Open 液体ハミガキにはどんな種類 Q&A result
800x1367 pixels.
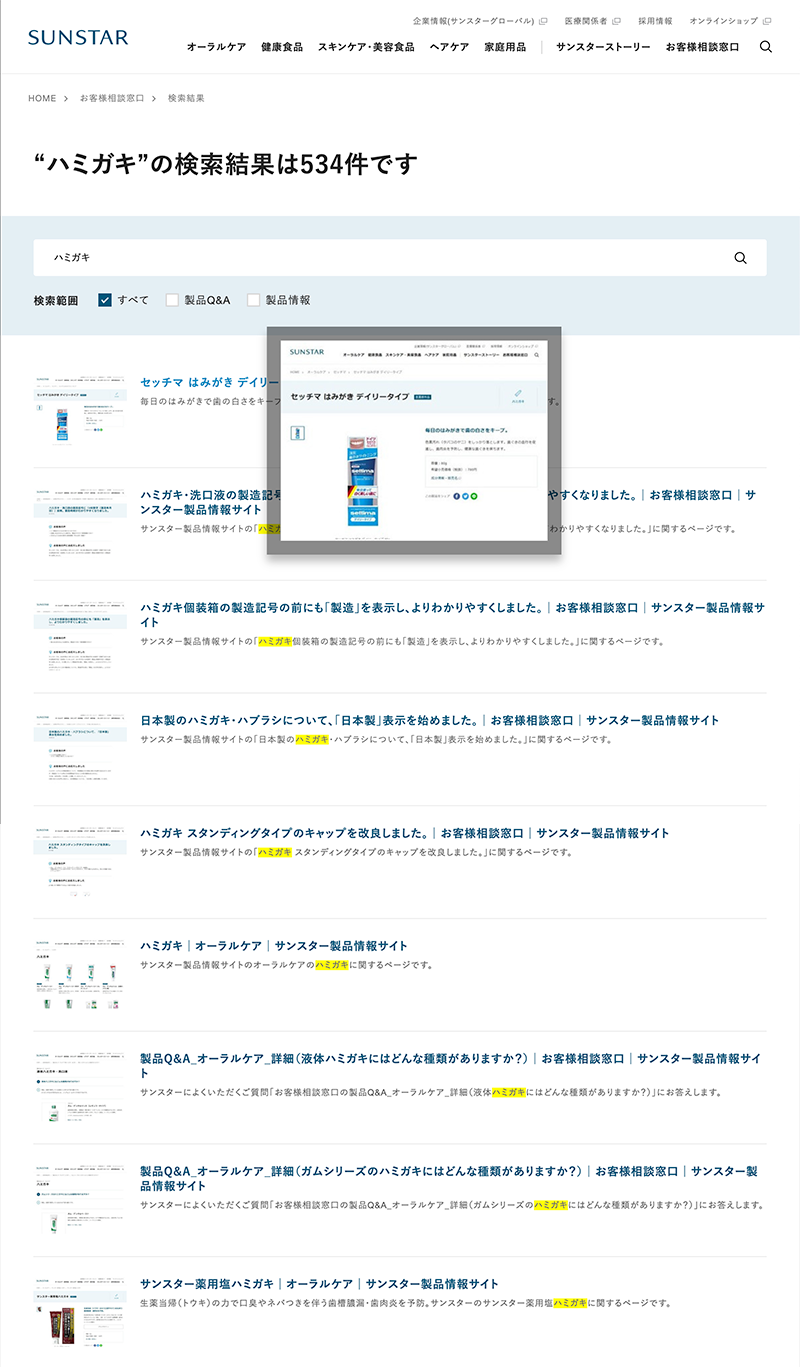[450, 1065]
